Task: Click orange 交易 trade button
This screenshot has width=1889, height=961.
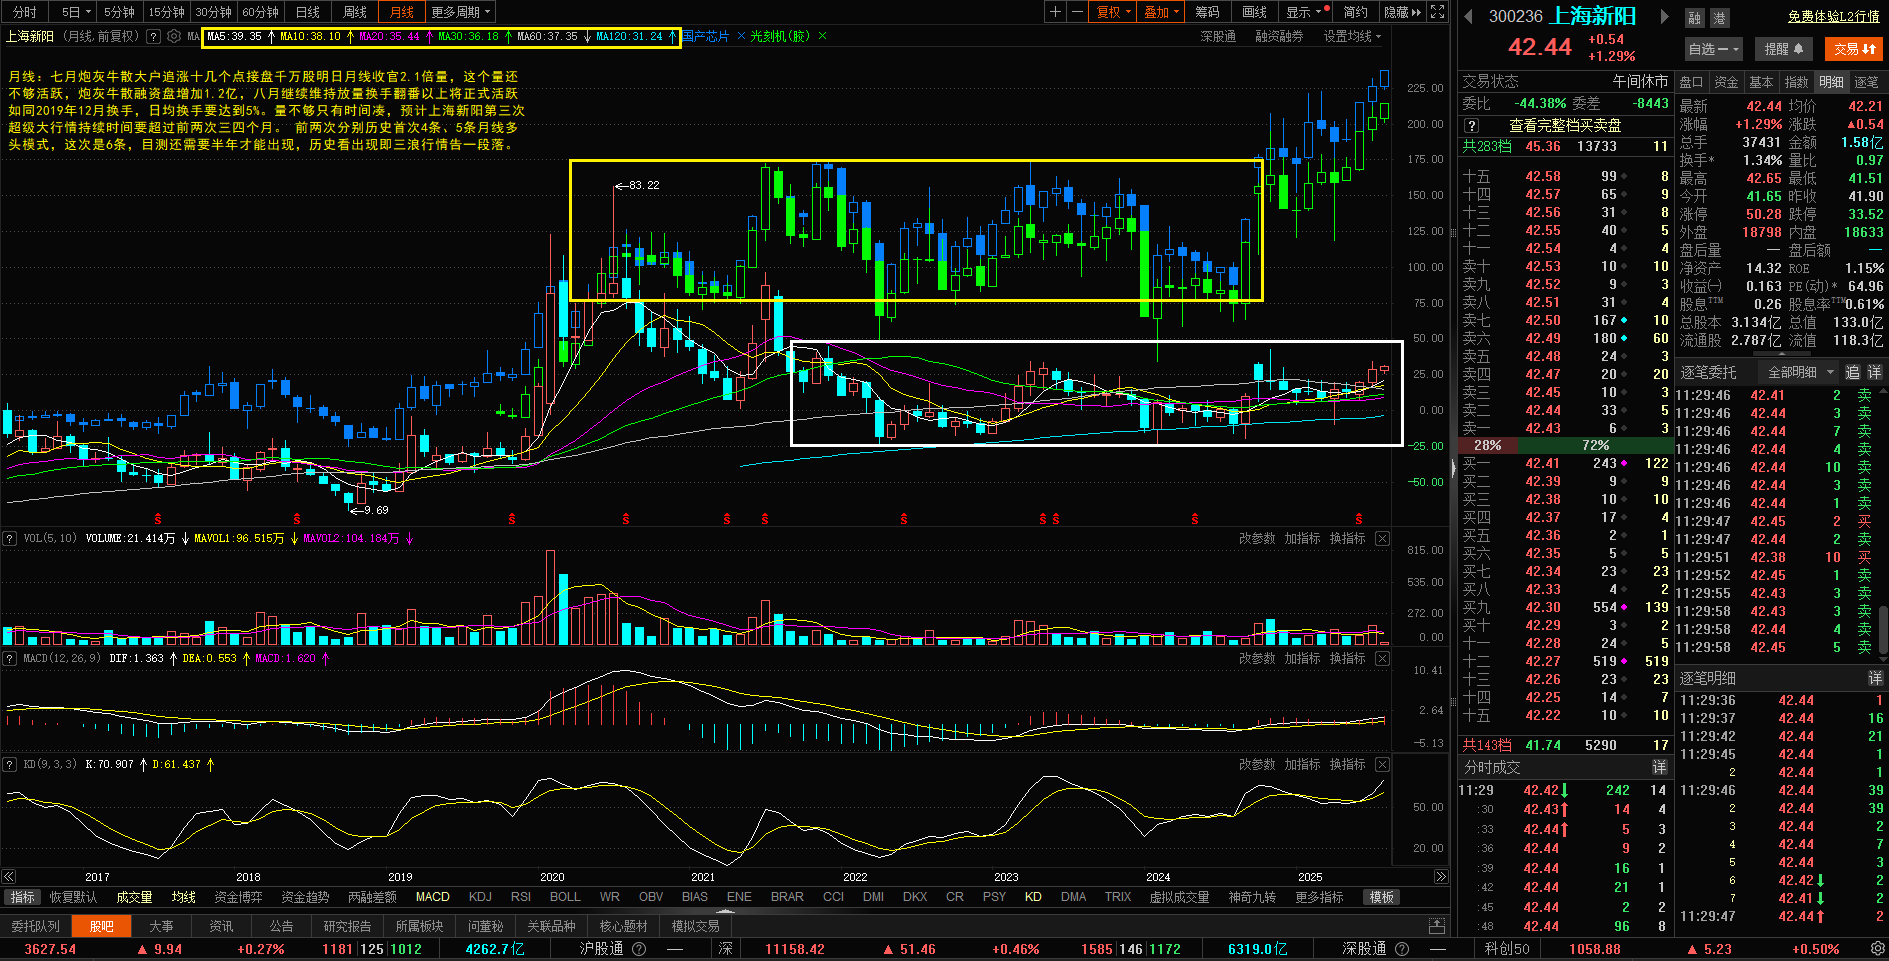Action: click(x=1854, y=48)
